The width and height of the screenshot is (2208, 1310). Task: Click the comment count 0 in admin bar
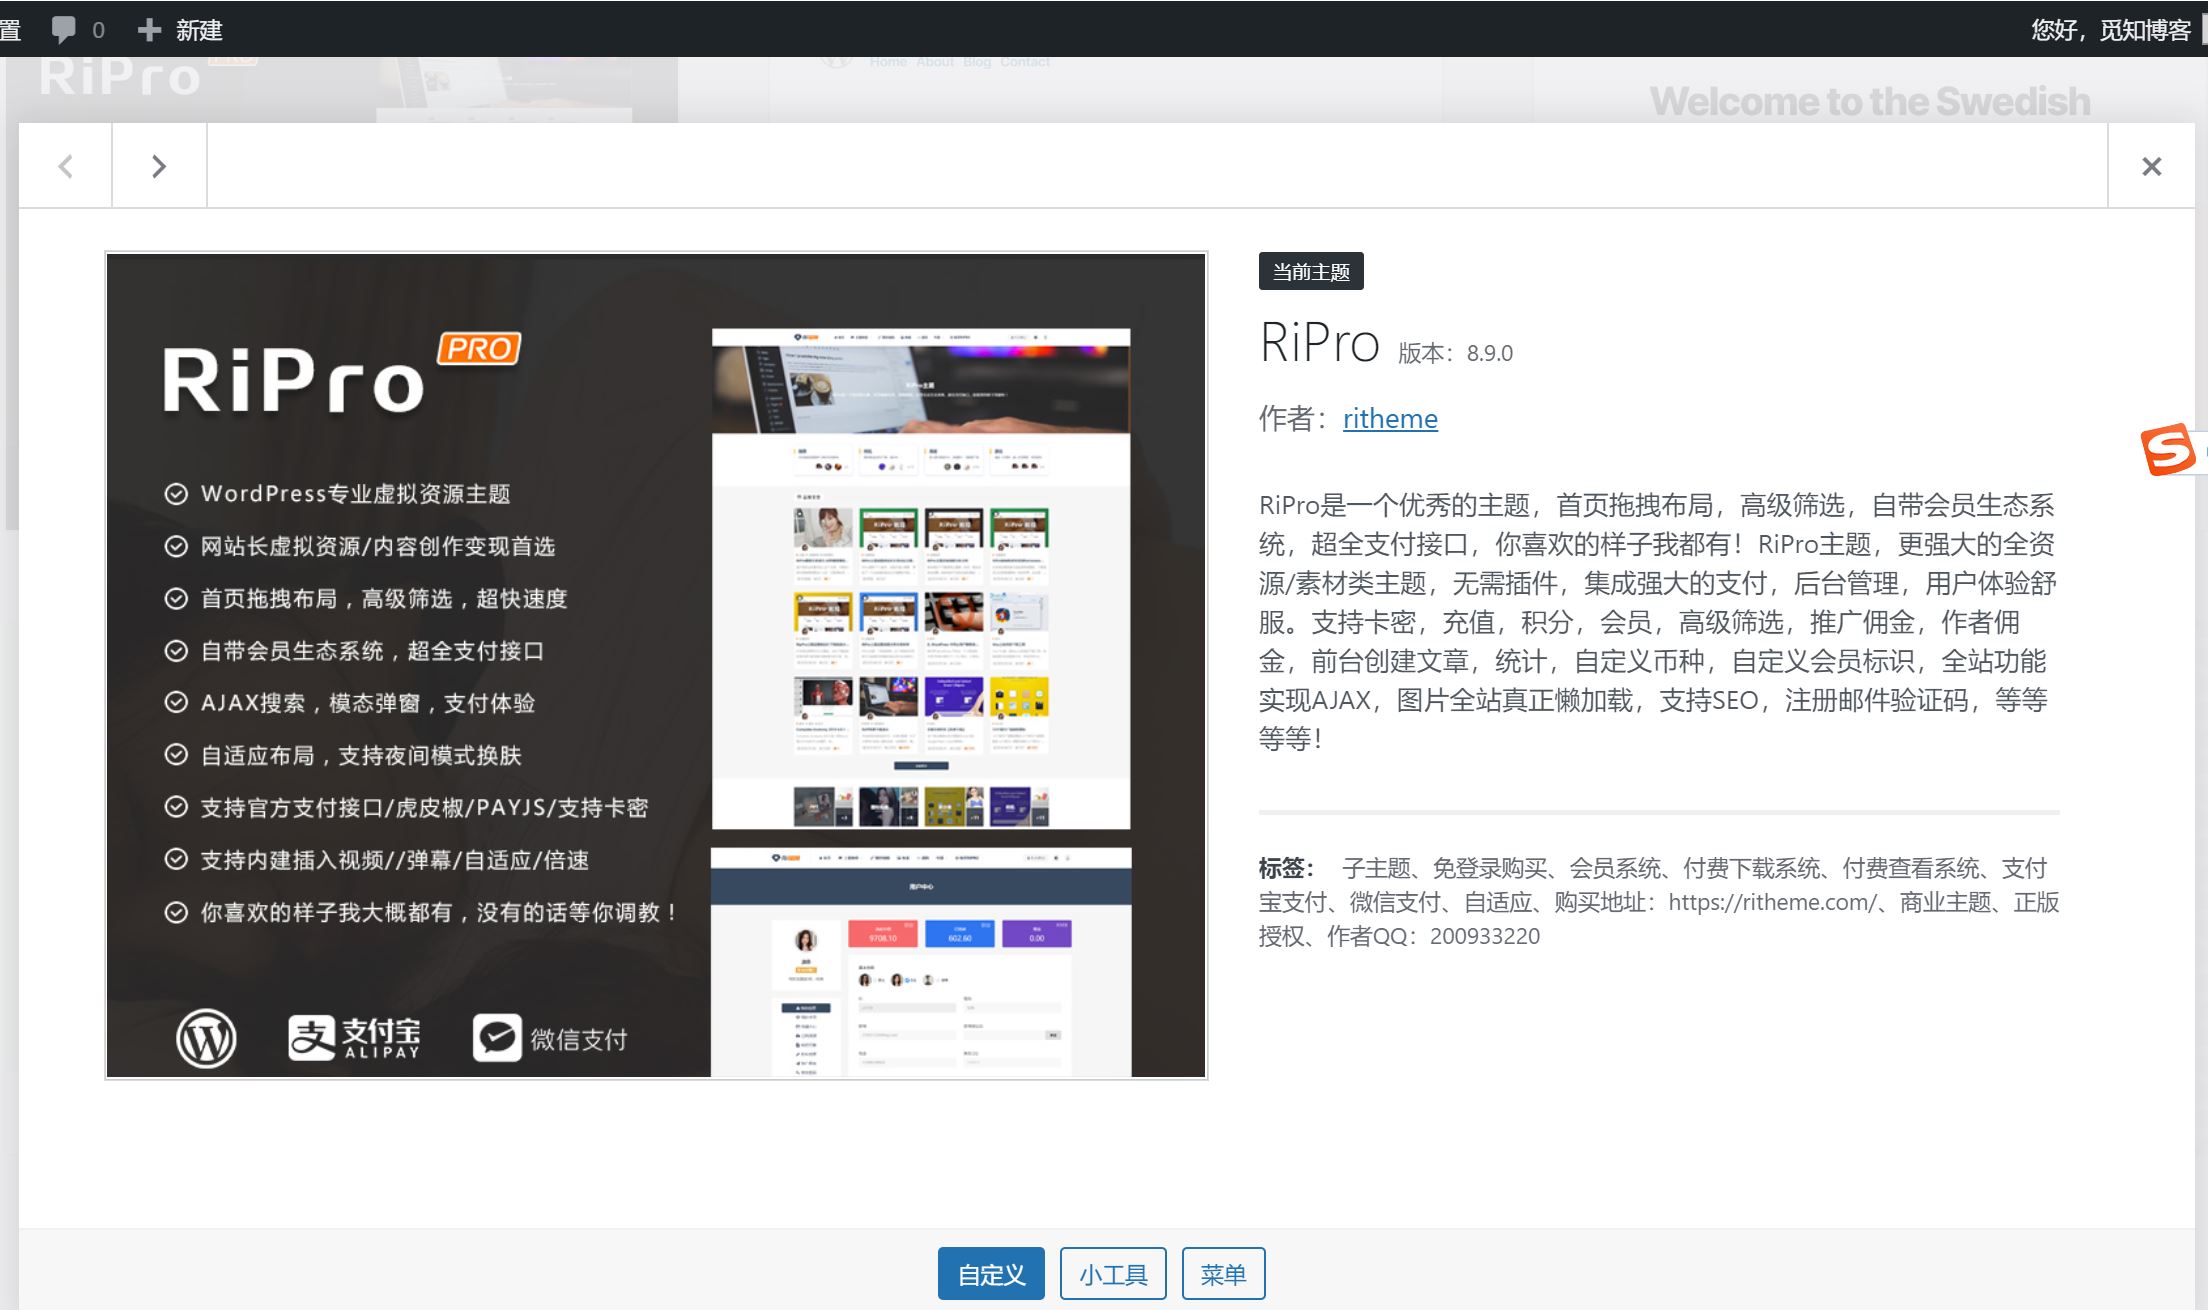[98, 30]
